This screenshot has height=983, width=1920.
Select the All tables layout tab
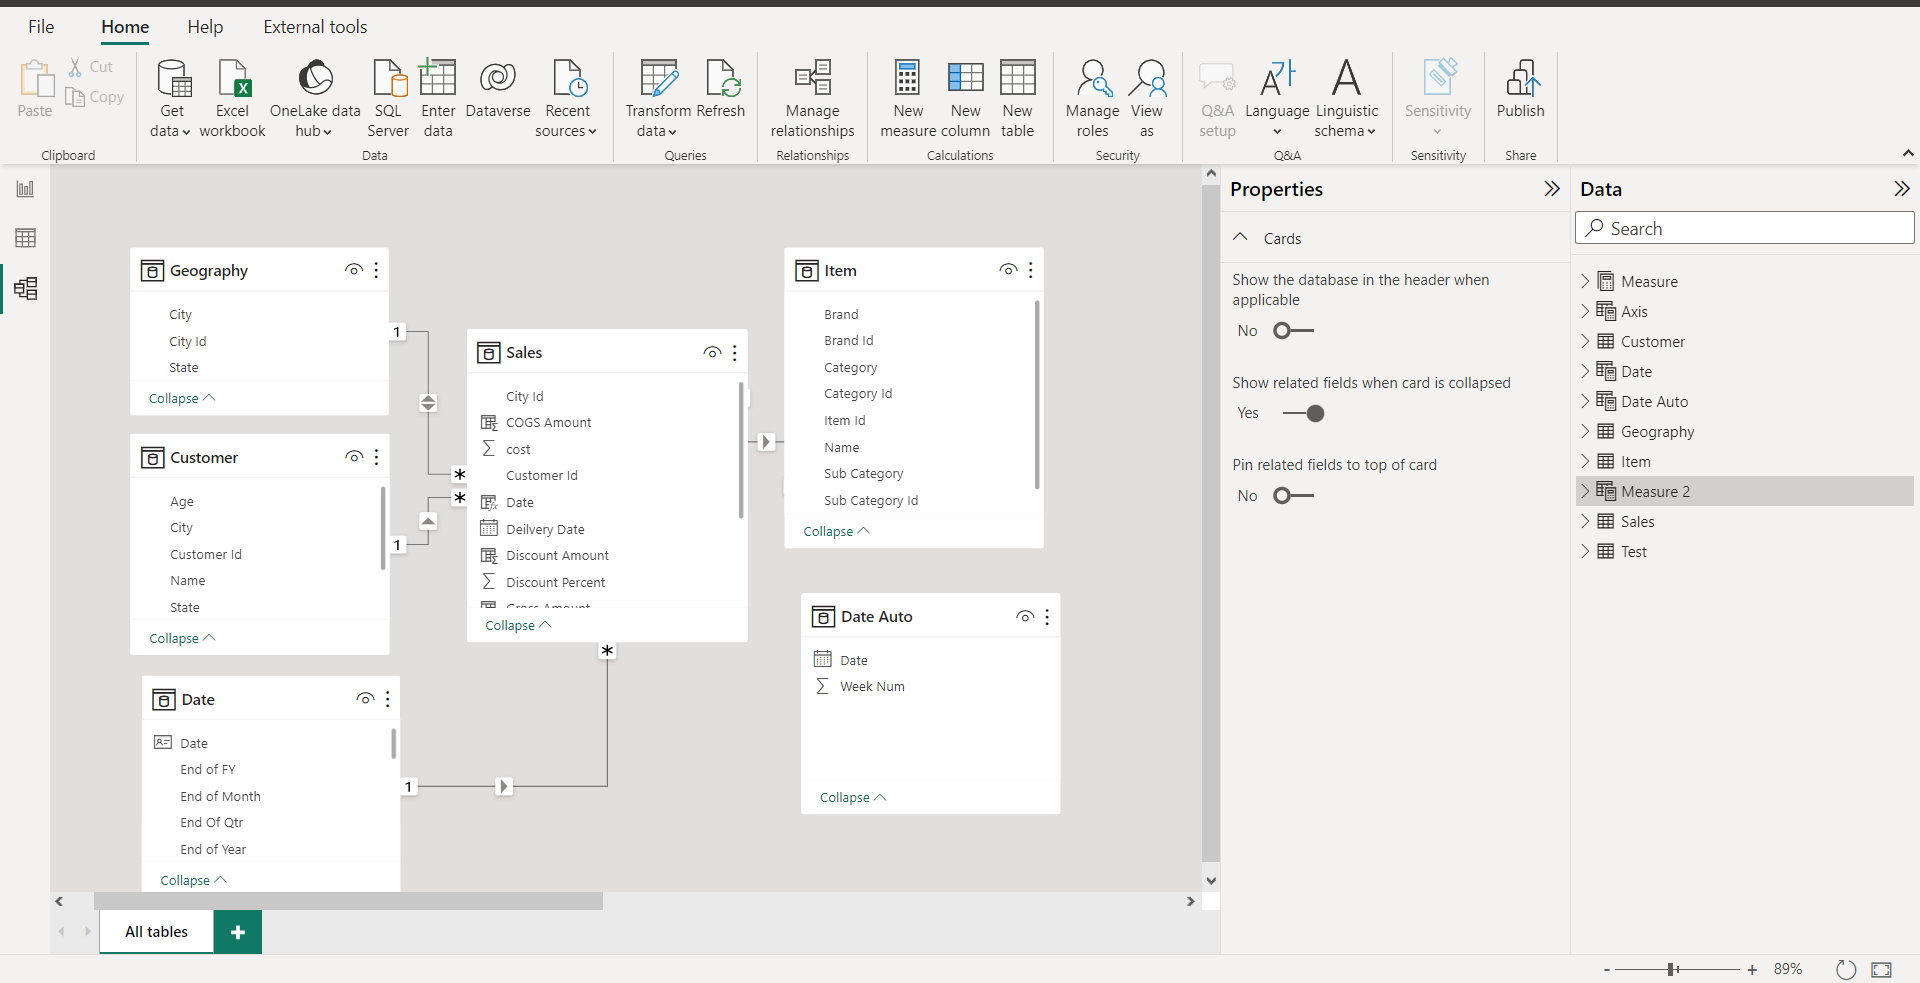click(156, 932)
